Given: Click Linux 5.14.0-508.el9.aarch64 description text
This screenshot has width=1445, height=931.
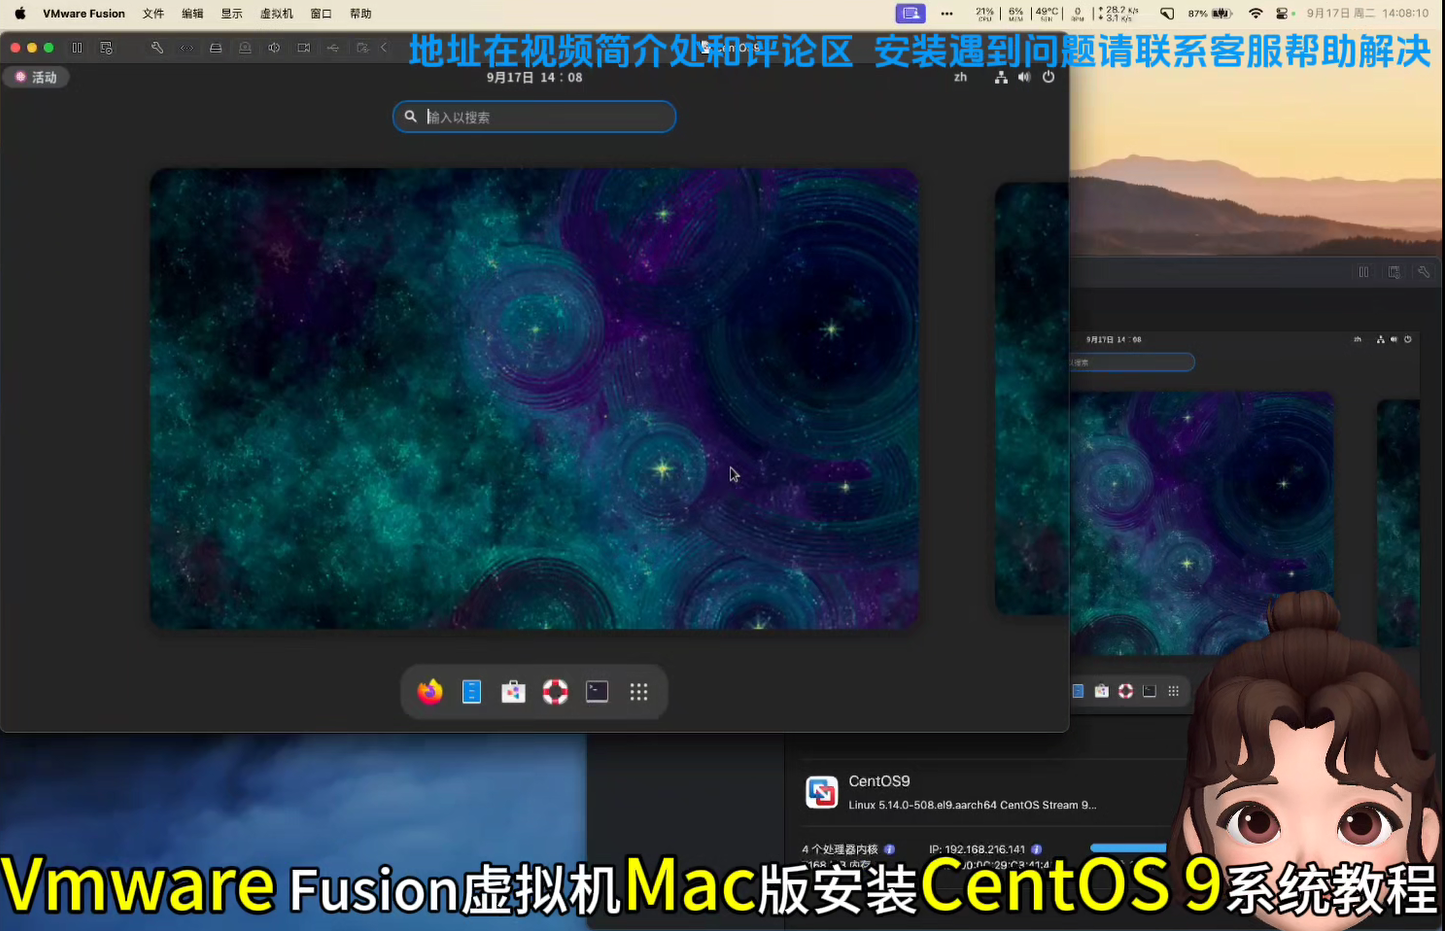Looking at the screenshot, I should point(972,805).
